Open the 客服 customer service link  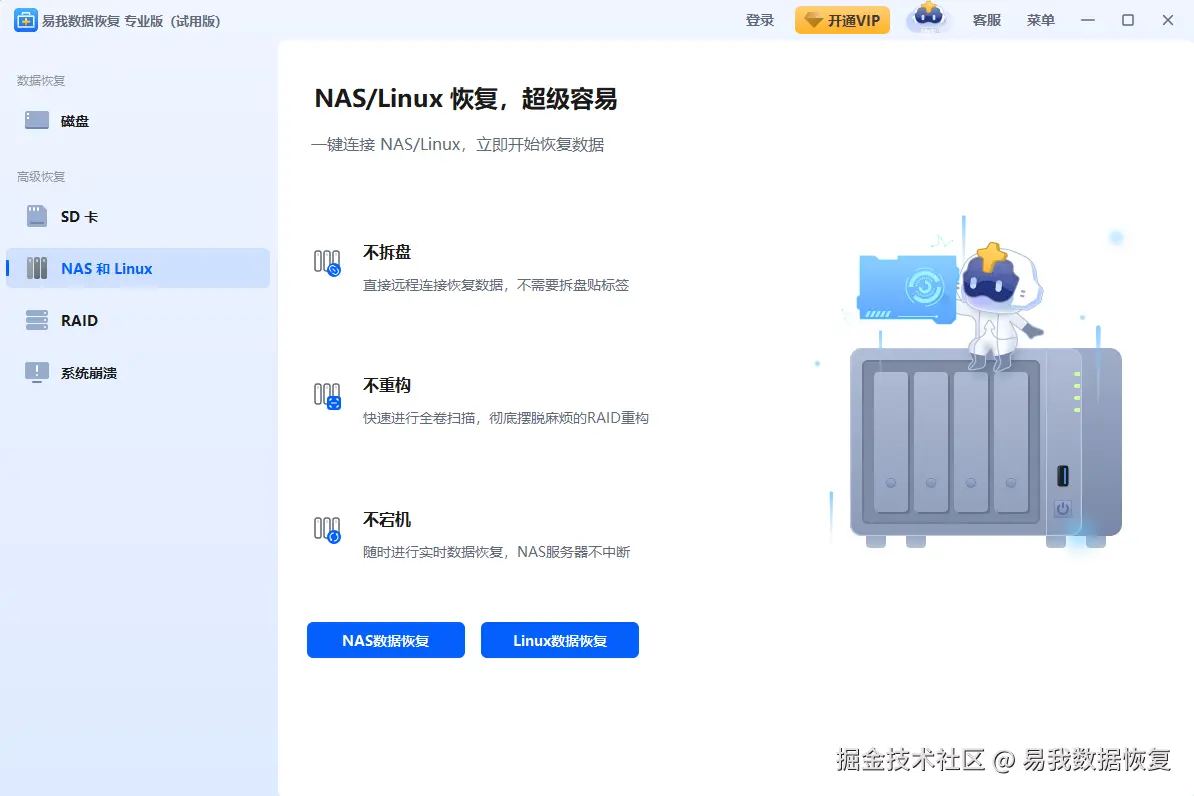(987, 21)
